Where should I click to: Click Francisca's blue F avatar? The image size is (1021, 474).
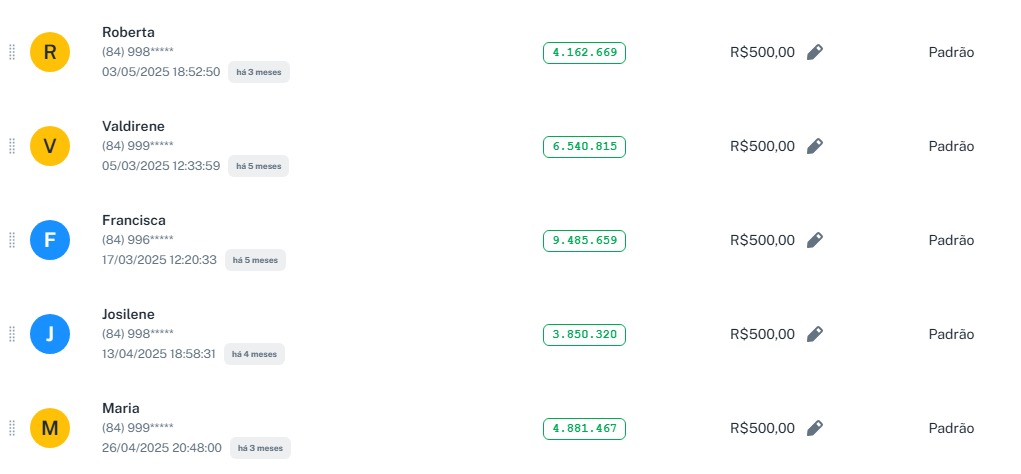[50, 240]
